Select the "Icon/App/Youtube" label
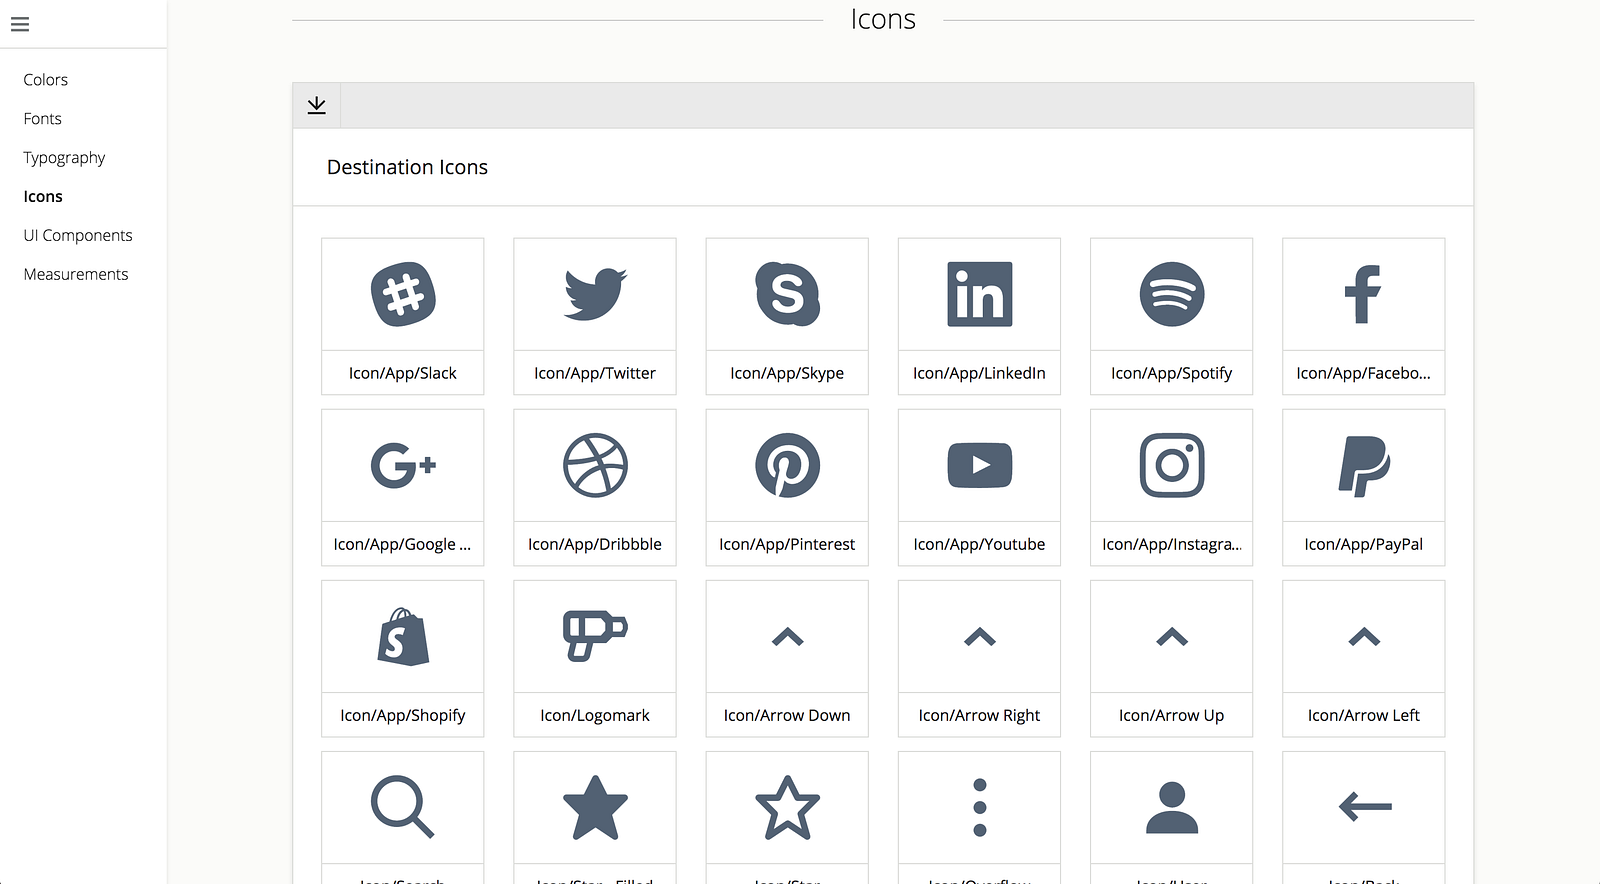Image resolution: width=1600 pixels, height=884 pixels. 979,544
